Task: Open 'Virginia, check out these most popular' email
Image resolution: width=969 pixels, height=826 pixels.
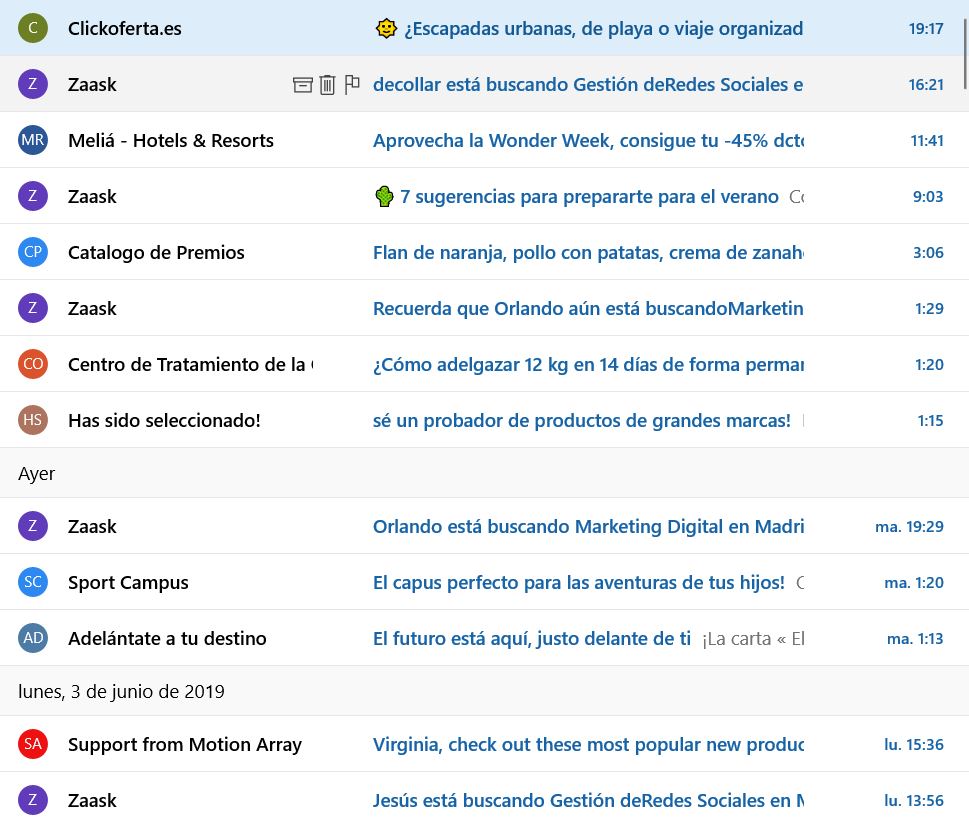Action: coord(588,744)
